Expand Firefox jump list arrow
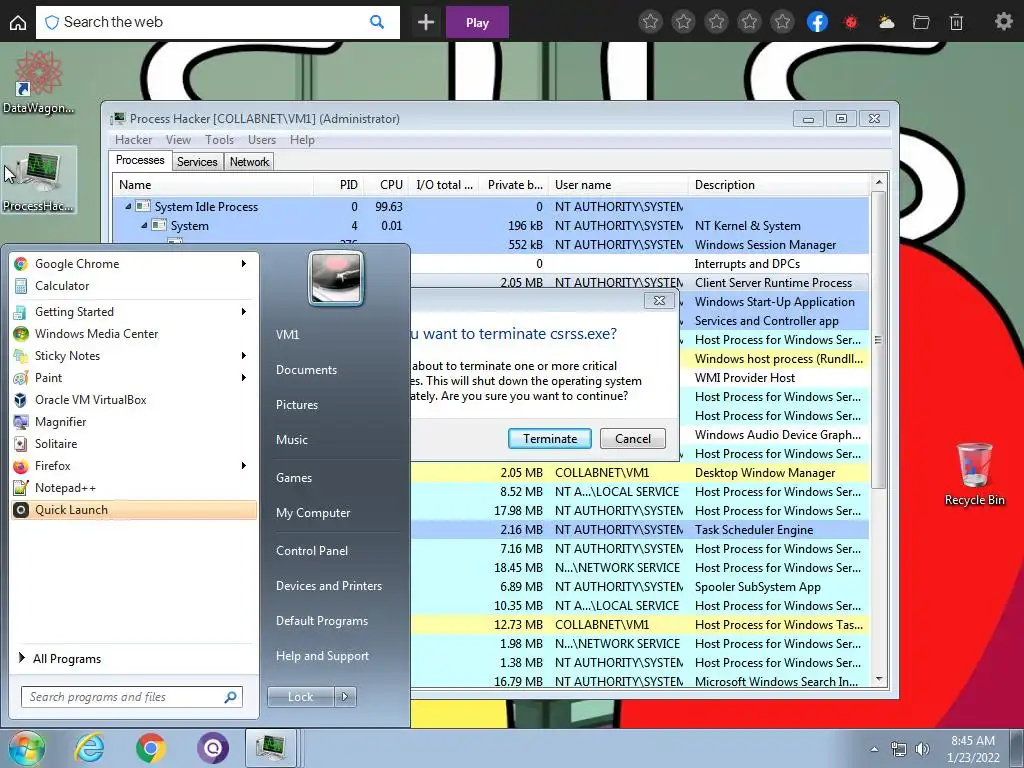 point(244,466)
